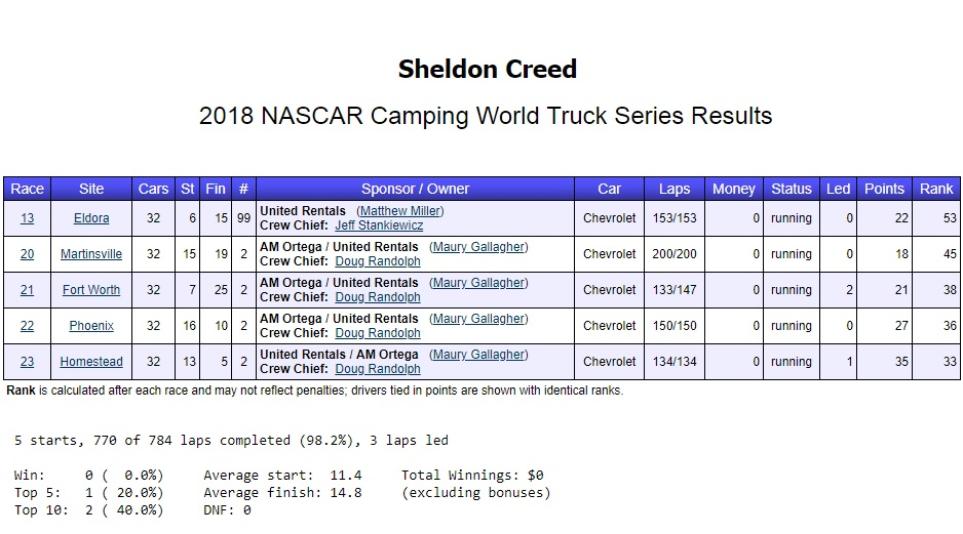The width and height of the screenshot is (963, 534).
Task: Click the Points column header
Action: pos(884,189)
